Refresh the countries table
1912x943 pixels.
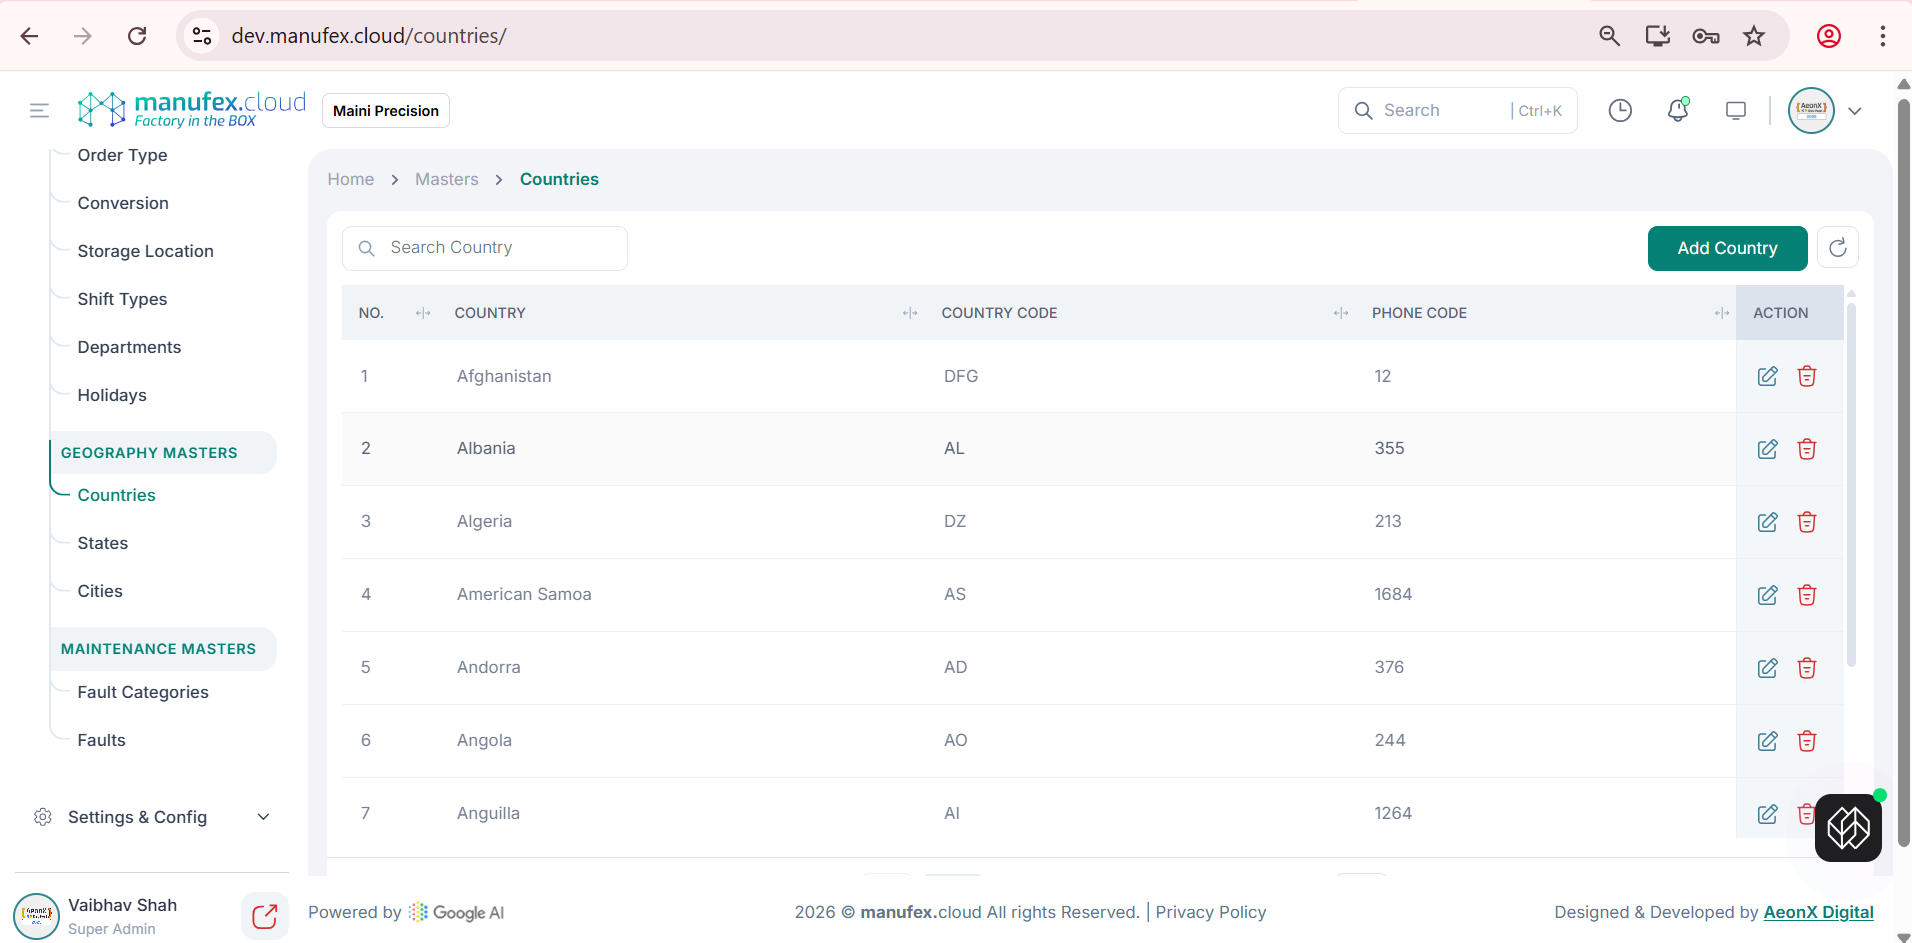(x=1837, y=248)
